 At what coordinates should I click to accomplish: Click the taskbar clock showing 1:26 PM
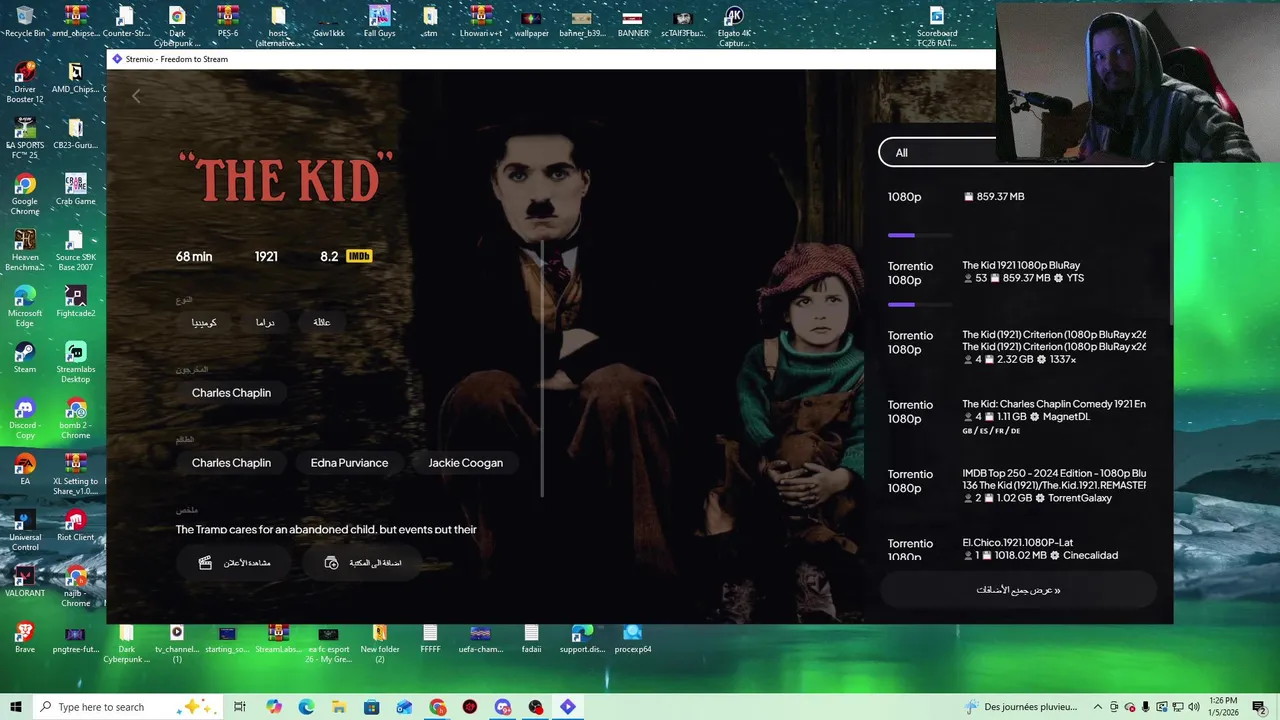pos(1223,707)
